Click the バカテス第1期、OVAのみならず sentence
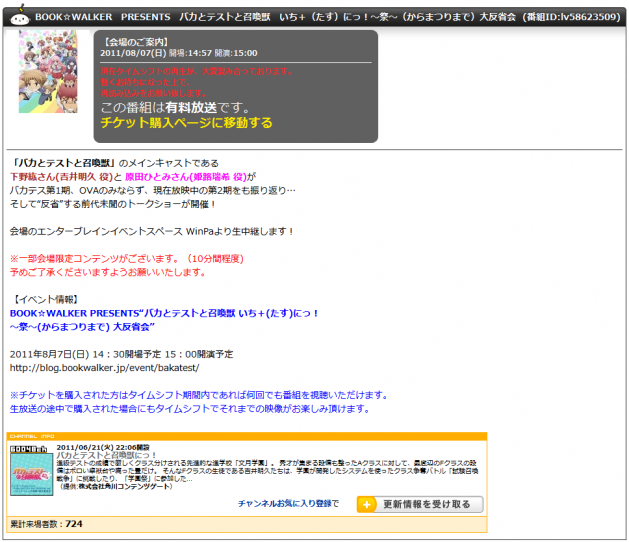Image resolution: width=629 pixels, height=542 pixels. pyautogui.click(x=152, y=191)
